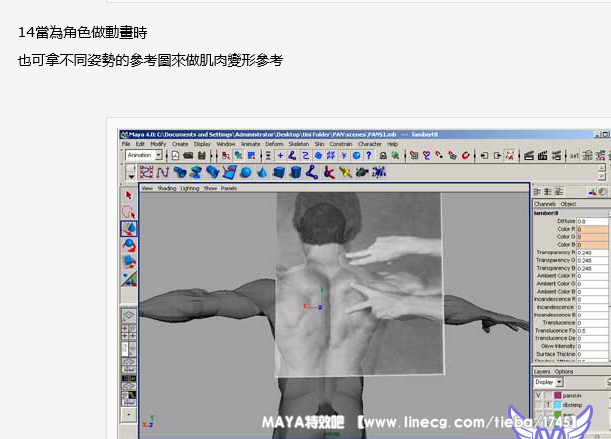
Task: Pick the Rotate tool in toolbox
Action: (129, 244)
